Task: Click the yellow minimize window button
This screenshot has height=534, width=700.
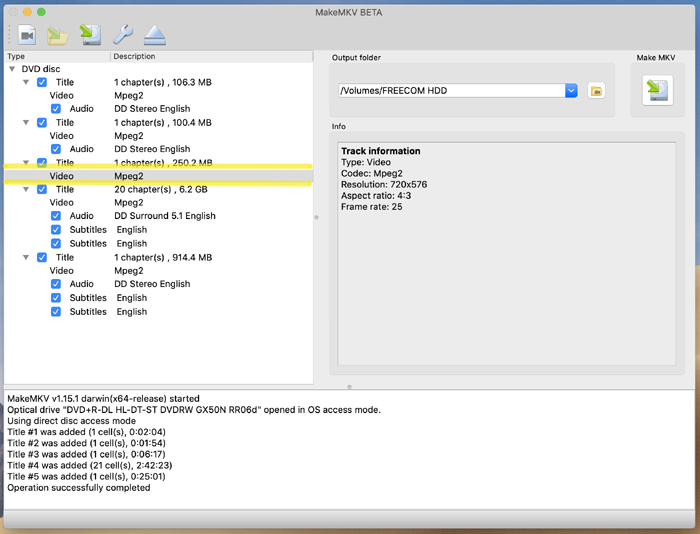Action: click(27, 12)
